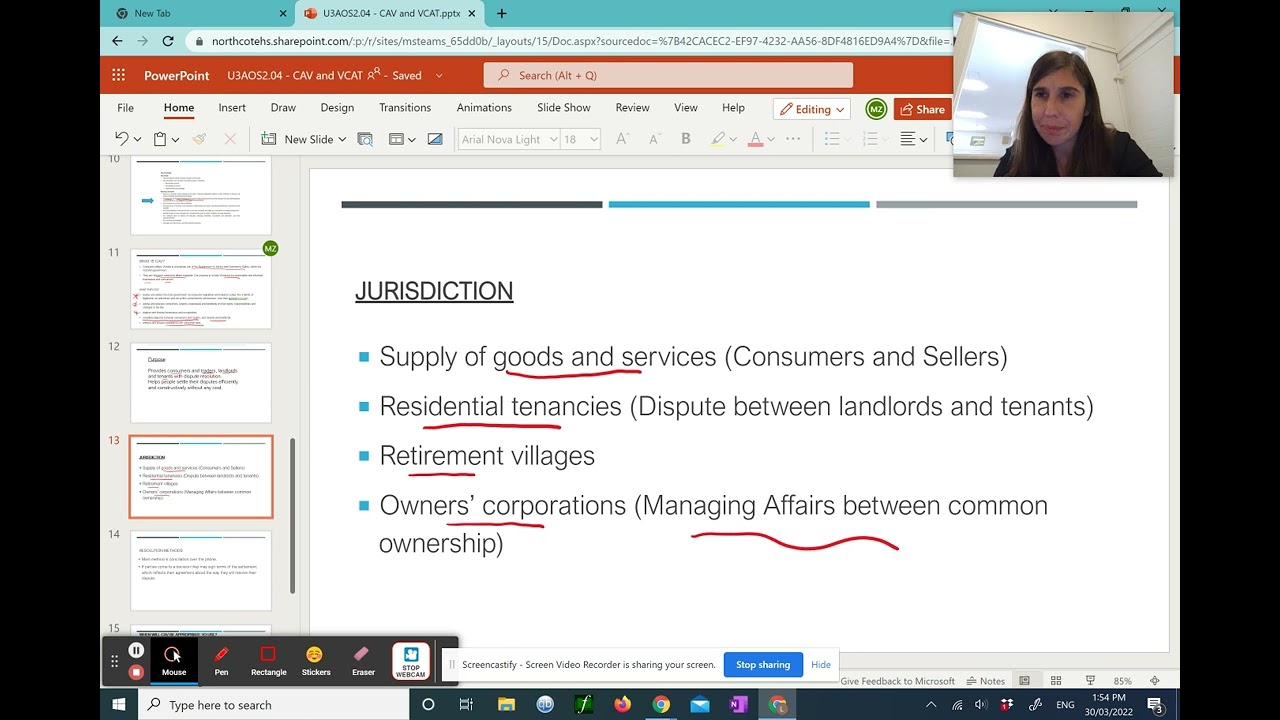1280x720 pixels.
Task: Open the Windows Start menu
Action: point(119,705)
